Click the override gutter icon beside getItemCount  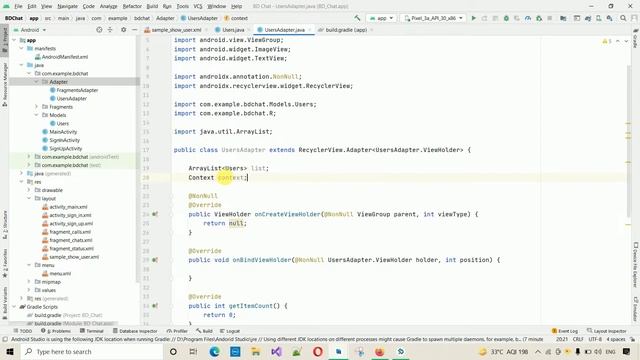(155, 305)
